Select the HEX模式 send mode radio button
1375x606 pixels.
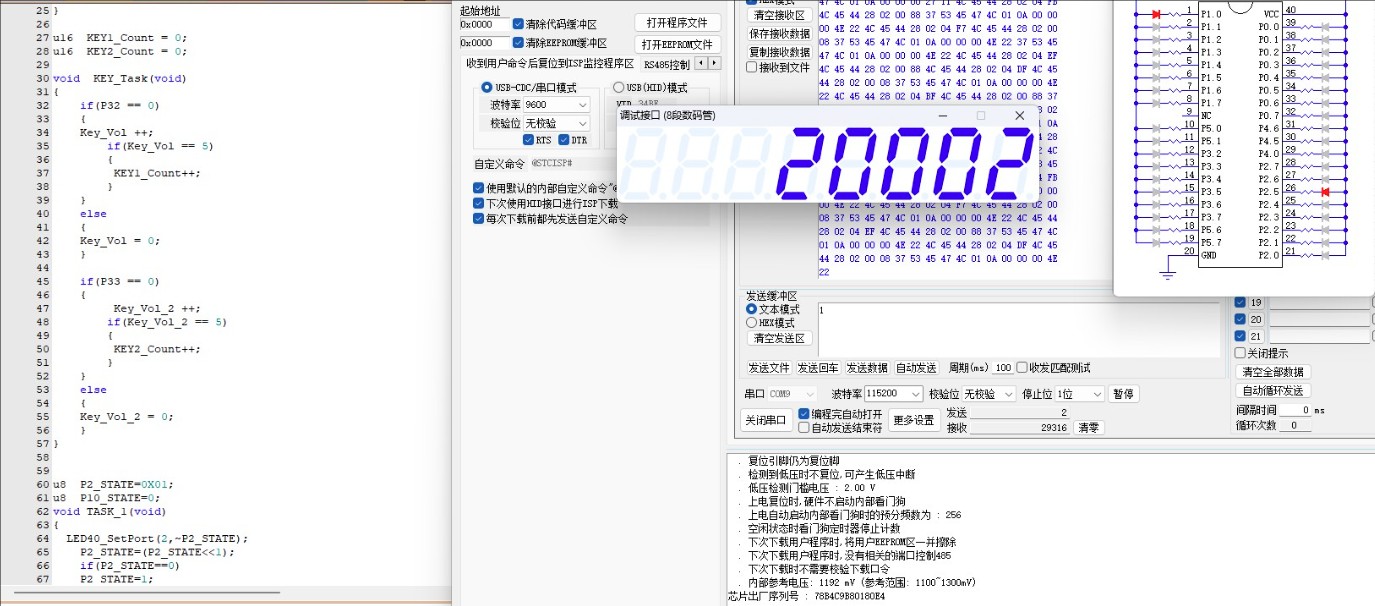tap(752, 323)
